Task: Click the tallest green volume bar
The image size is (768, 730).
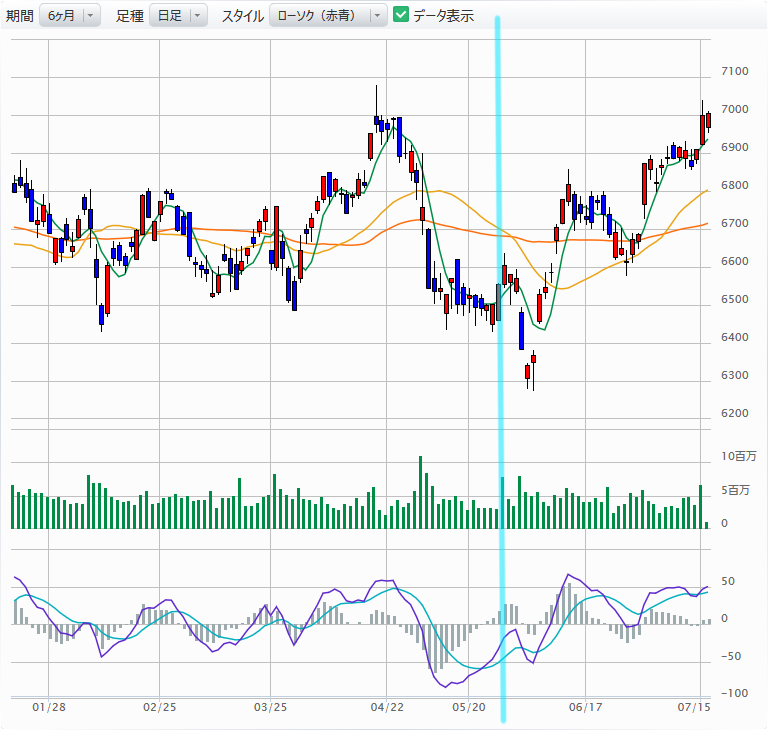Action: coord(421,492)
